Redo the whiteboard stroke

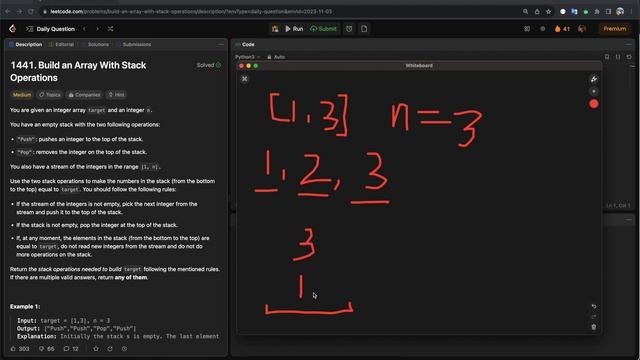click(594, 317)
